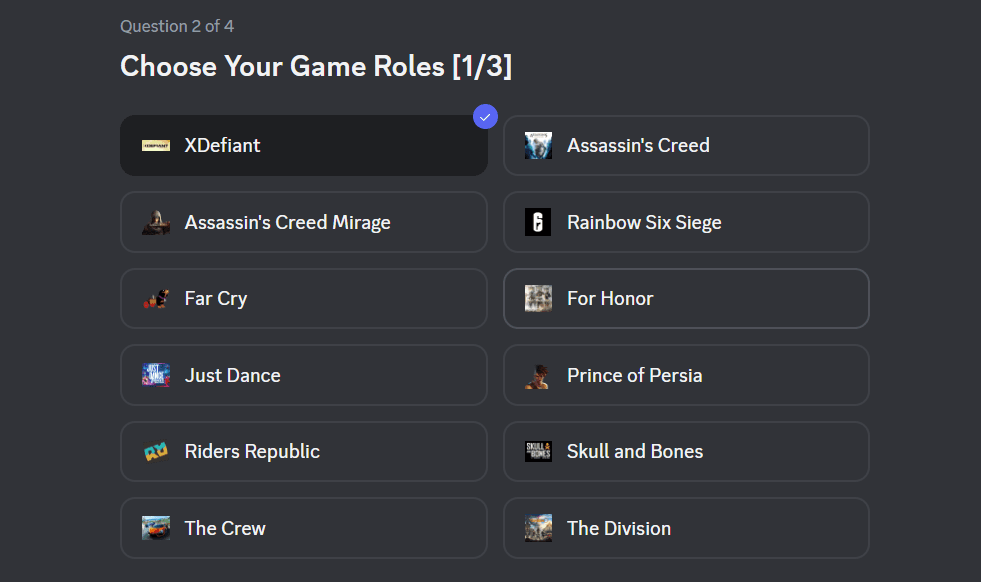
Task: Toggle the Rainbow Six Siege role
Action: tap(686, 222)
